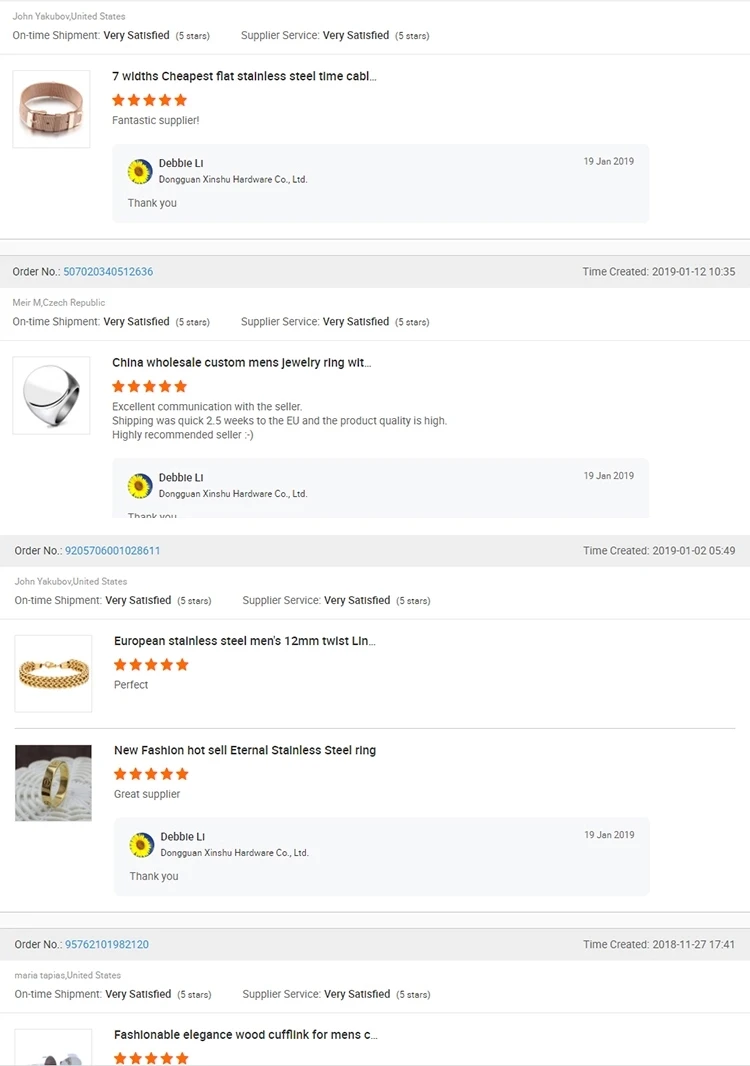750x1066 pixels.
Task: Click the silver signet ring thumbnail
Action: click(51, 395)
